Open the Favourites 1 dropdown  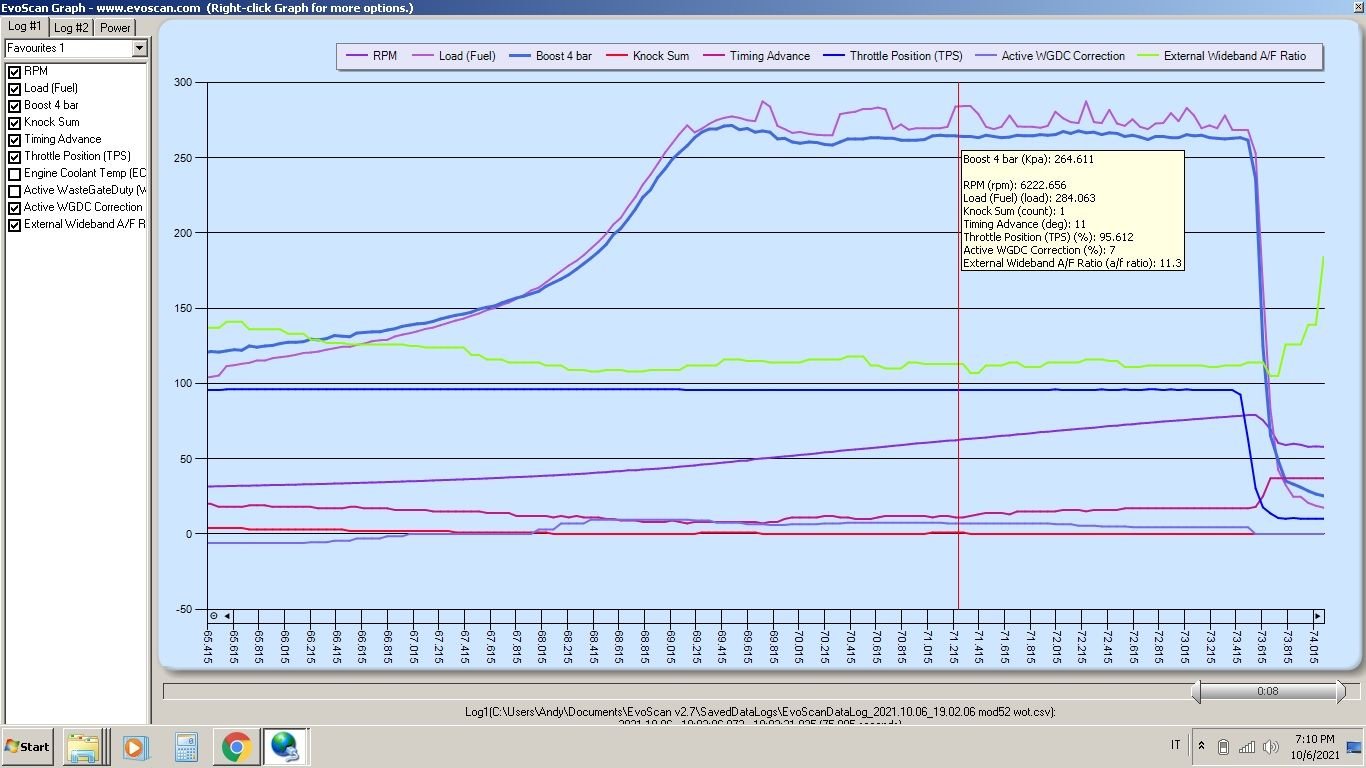point(139,48)
